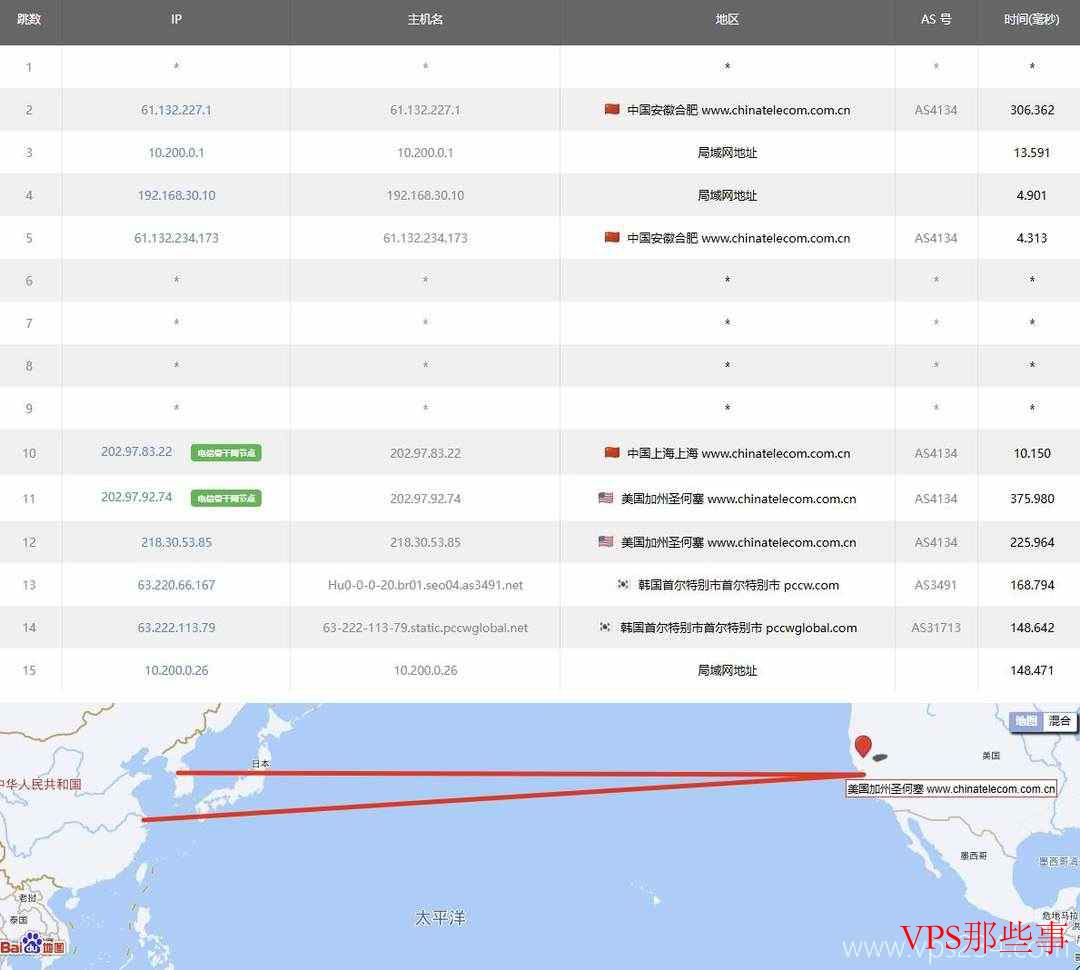Click AS3491 in hop 13 row
This screenshot has width=1080, height=970.
936,585
